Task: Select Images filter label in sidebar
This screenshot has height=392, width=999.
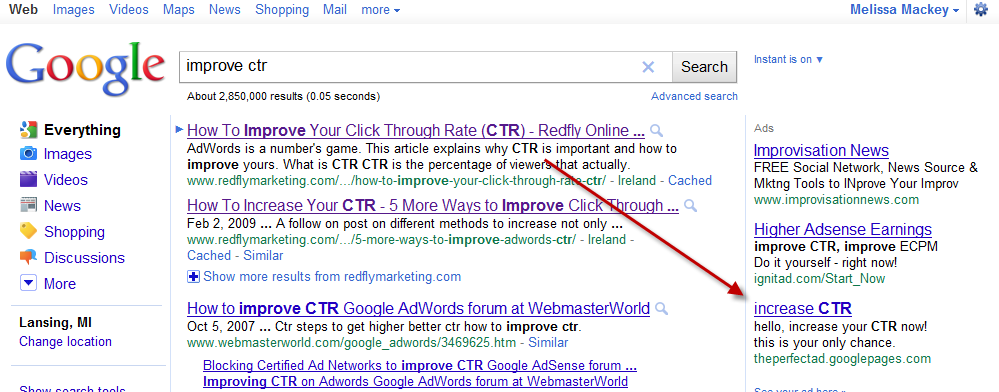Action: click(x=68, y=154)
